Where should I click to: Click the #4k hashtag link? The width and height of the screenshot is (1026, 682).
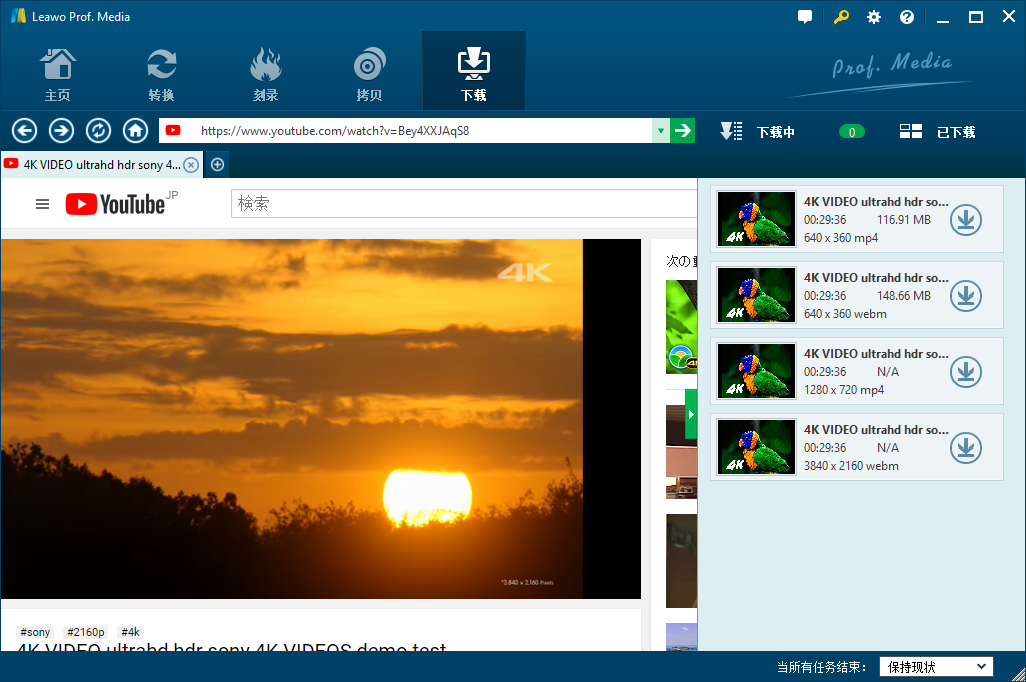click(x=130, y=632)
